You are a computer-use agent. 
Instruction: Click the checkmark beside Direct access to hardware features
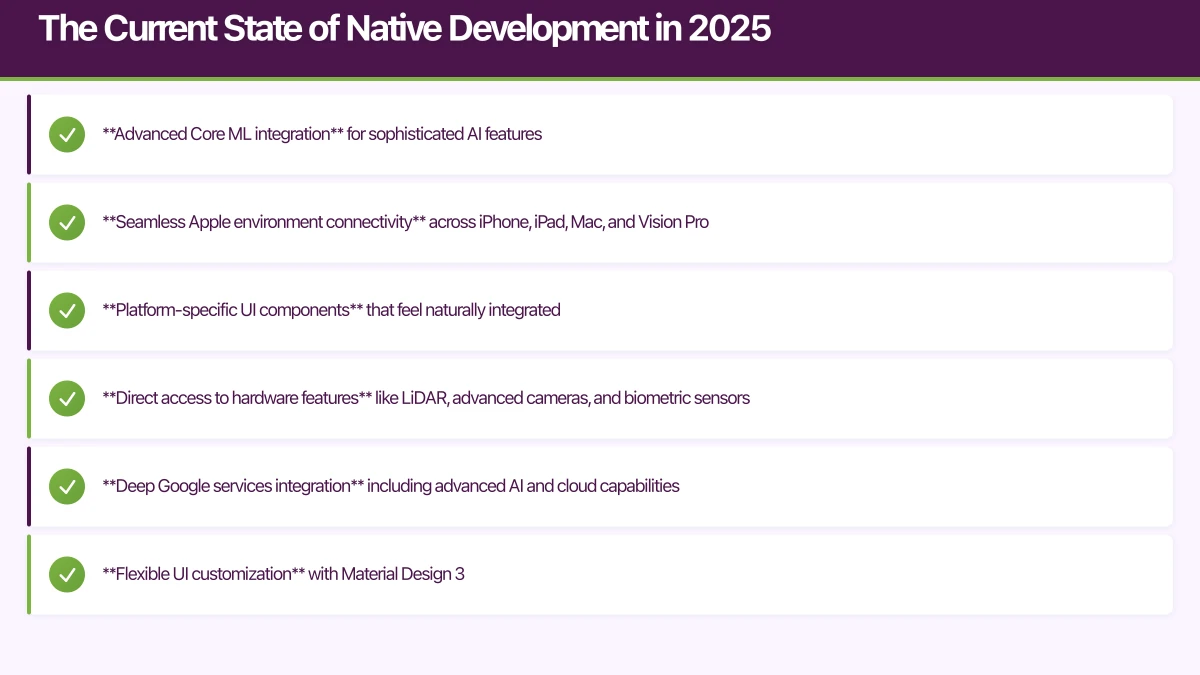click(x=66, y=398)
